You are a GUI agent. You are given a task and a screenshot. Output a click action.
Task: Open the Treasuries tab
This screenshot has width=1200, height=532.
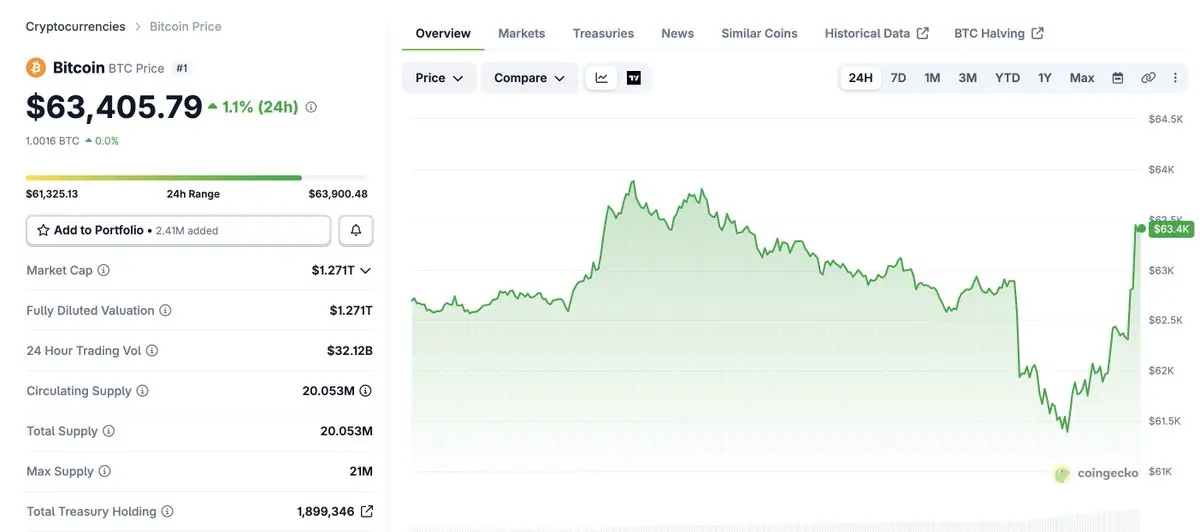(x=603, y=33)
